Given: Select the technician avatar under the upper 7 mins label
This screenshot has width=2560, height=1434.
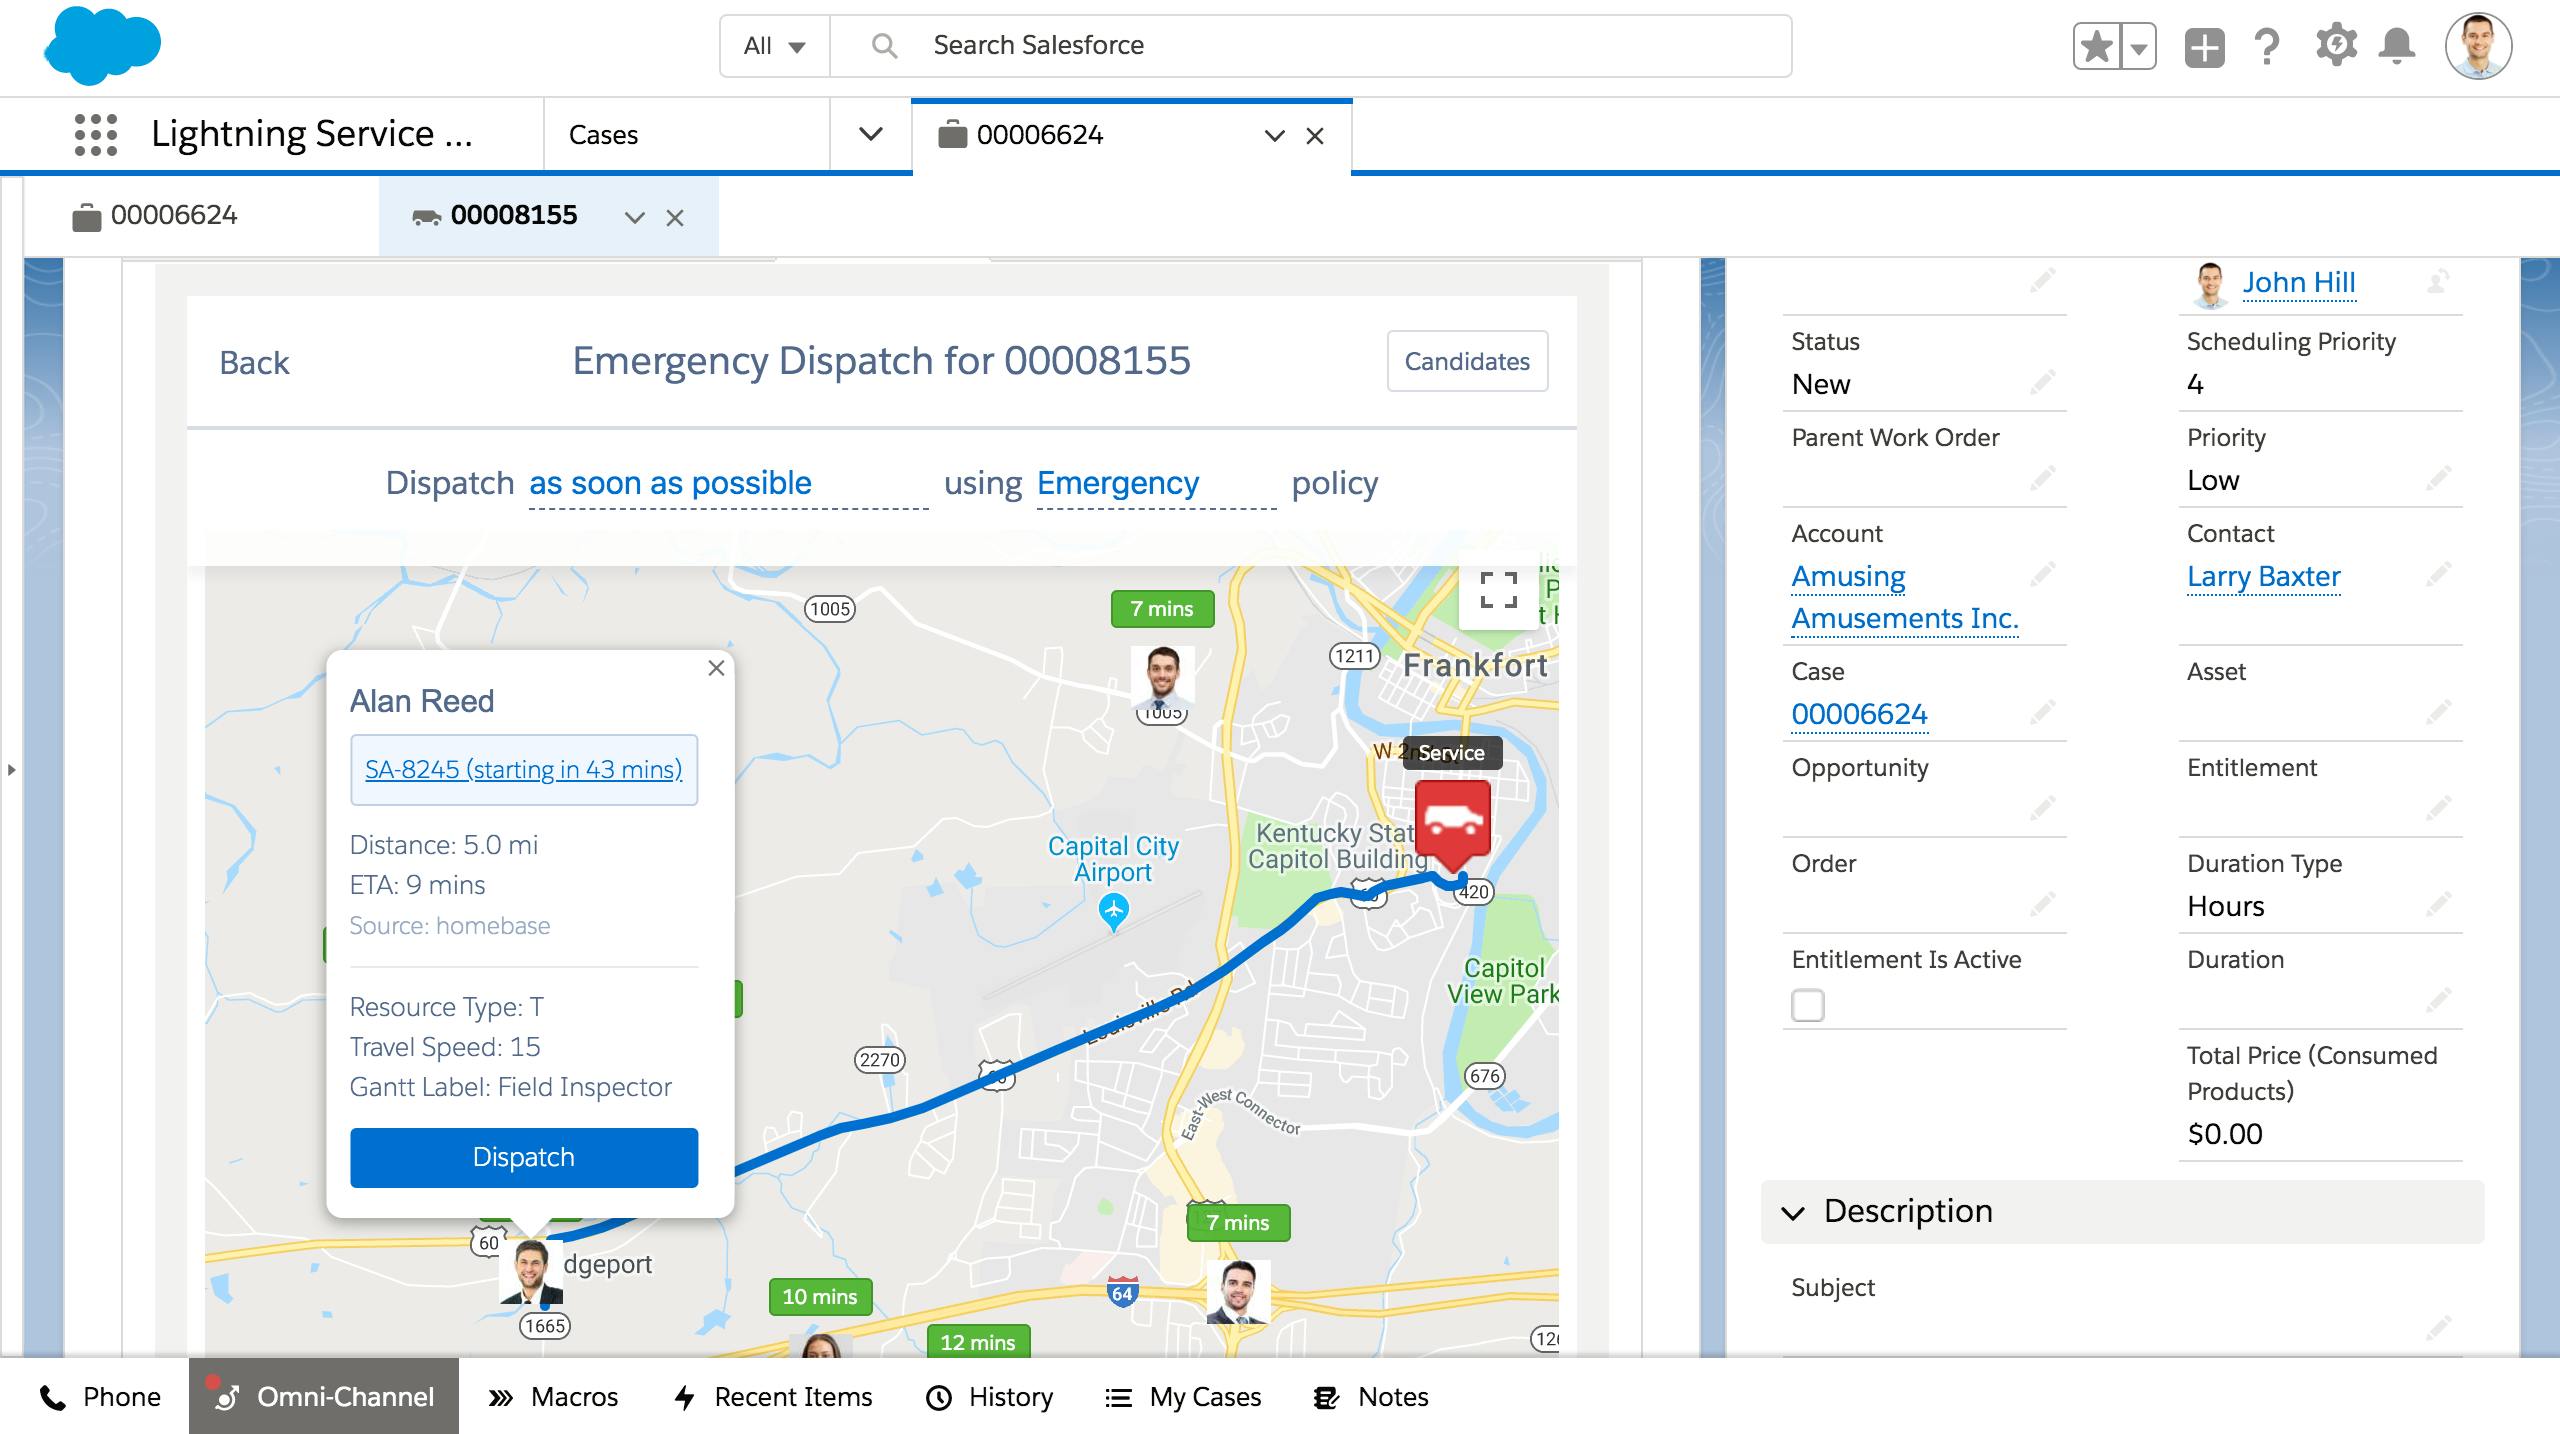Looking at the screenshot, I should [1162, 677].
